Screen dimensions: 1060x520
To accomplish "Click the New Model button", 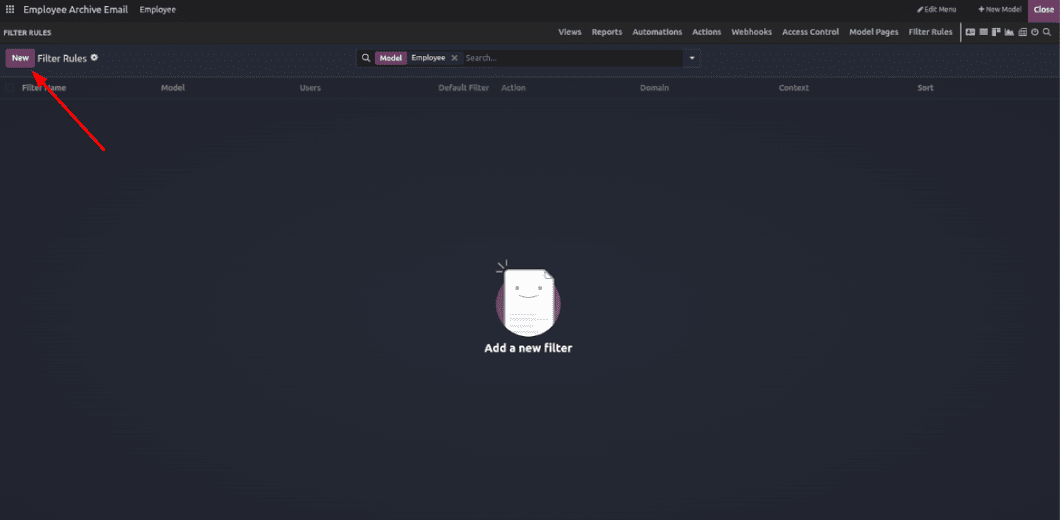I will coord(1000,9).
